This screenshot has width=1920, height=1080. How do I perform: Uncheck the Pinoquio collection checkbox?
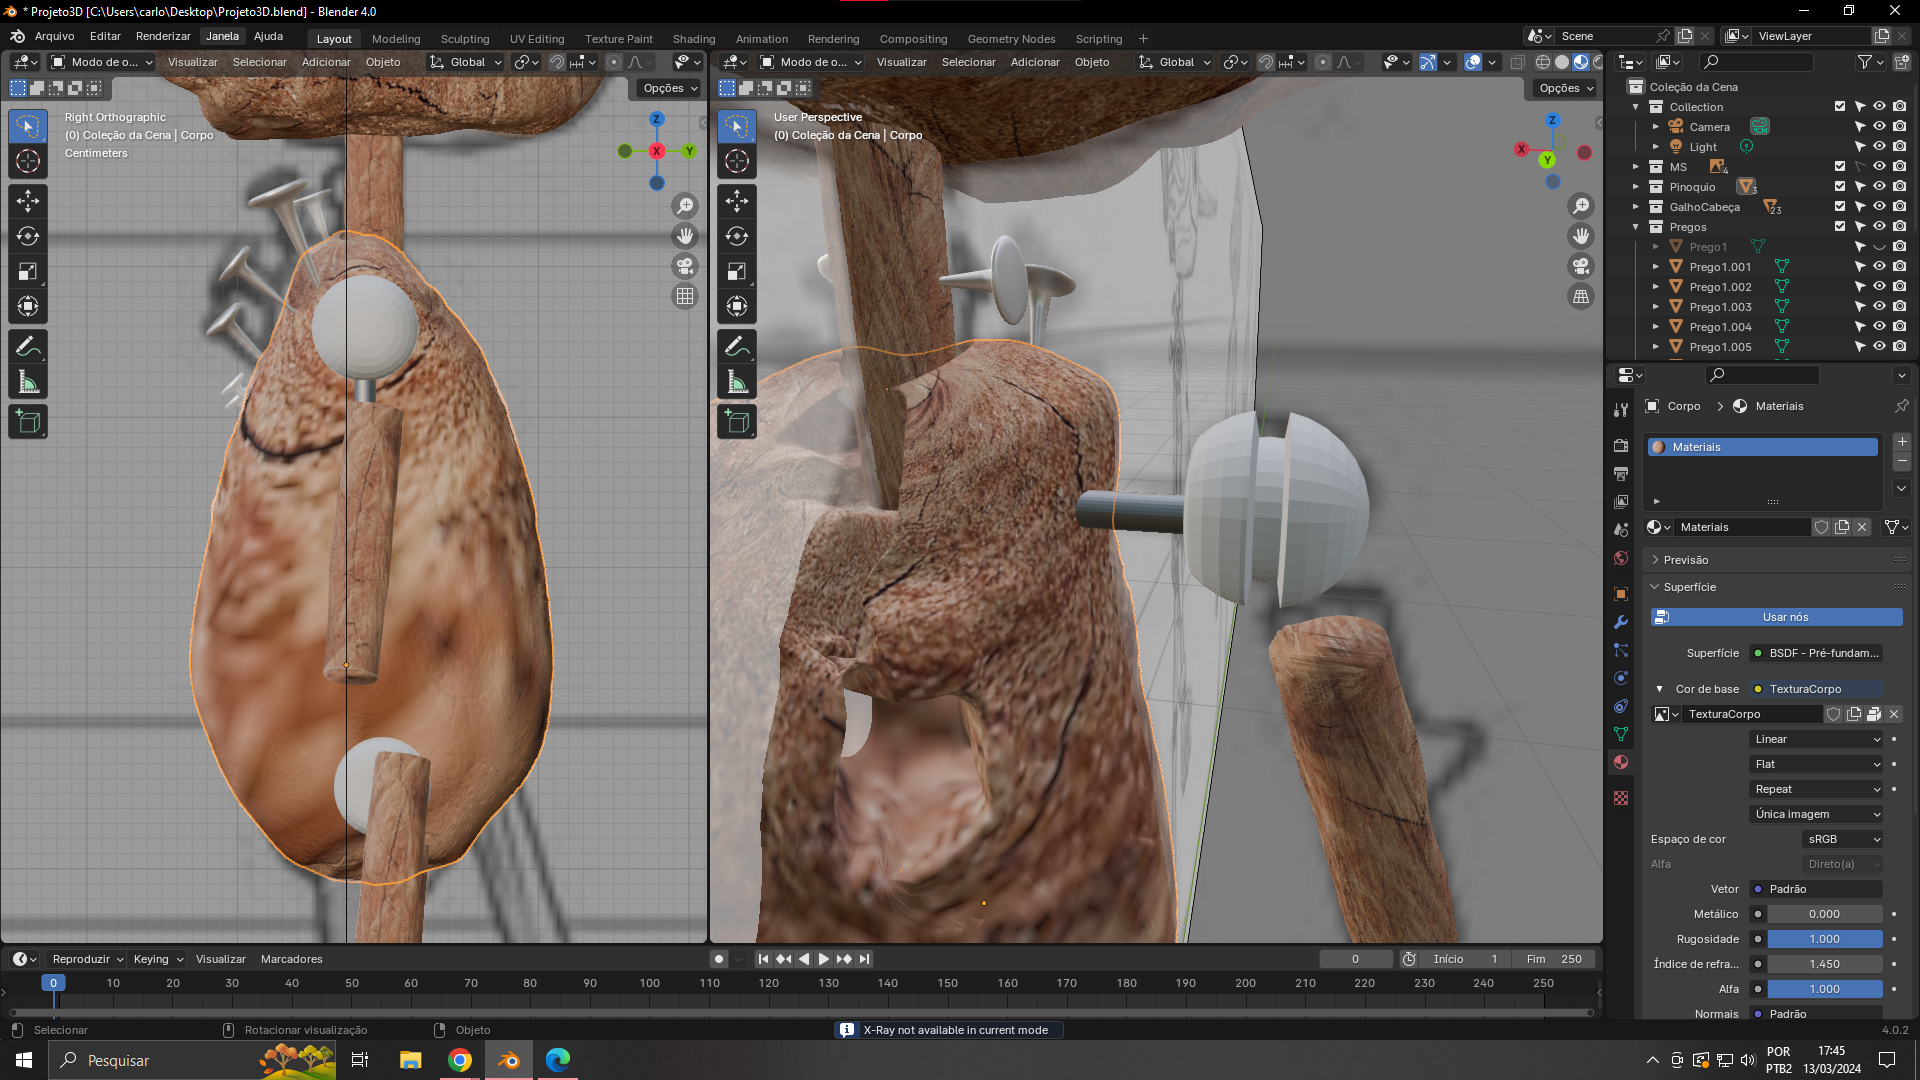click(x=1840, y=187)
